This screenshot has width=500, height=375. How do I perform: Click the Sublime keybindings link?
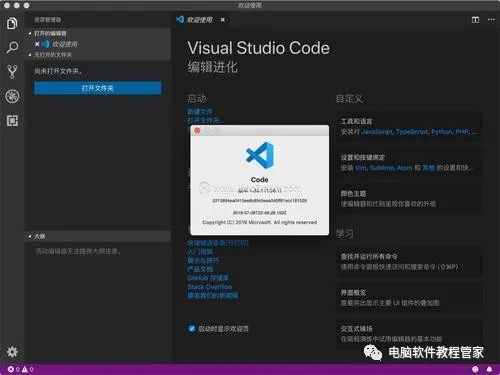pos(382,168)
